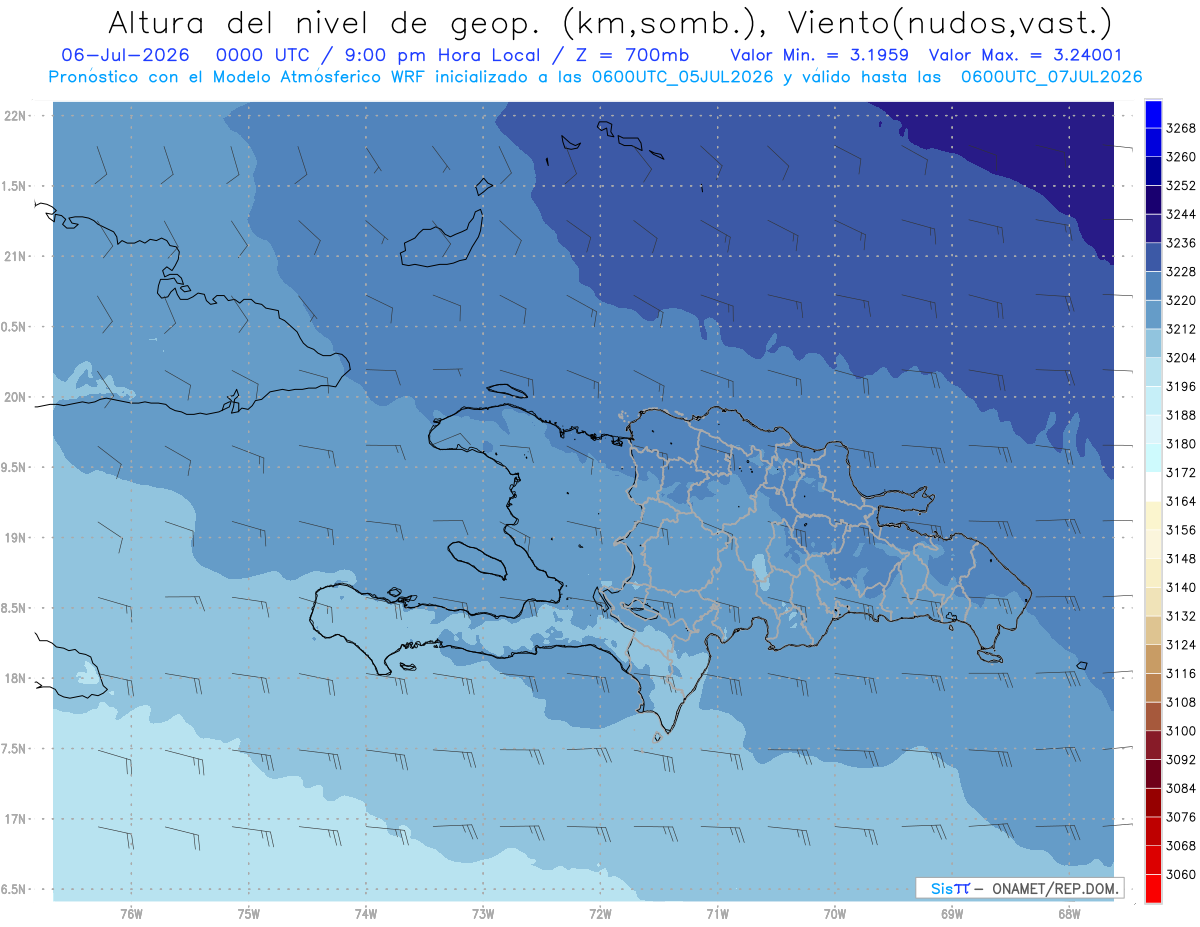Image resolution: width=1200 pixels, height=927 pixels.
Task: Click the 68W longitude label
Action: pyautogui.click(x=1069, y=914)
